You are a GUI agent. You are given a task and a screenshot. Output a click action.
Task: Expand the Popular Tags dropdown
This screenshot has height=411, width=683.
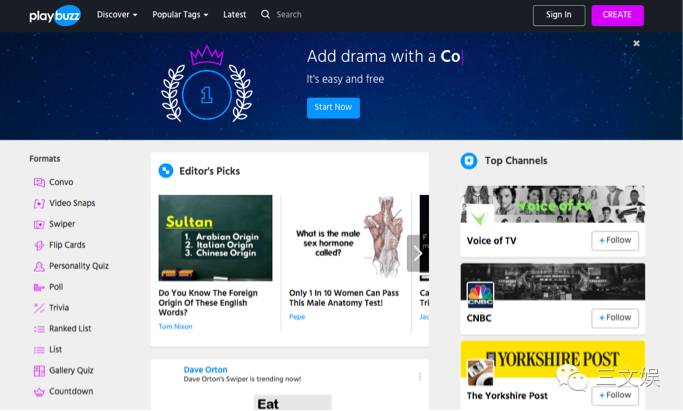coord(180,14)
